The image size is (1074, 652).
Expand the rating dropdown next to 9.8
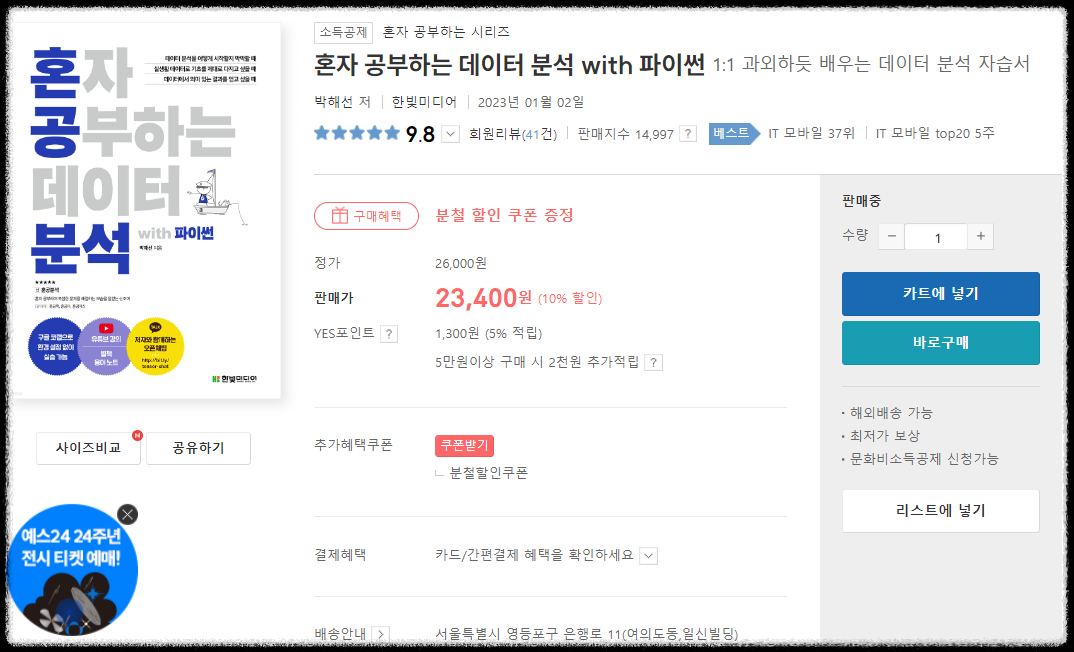[x=450, y=134]
